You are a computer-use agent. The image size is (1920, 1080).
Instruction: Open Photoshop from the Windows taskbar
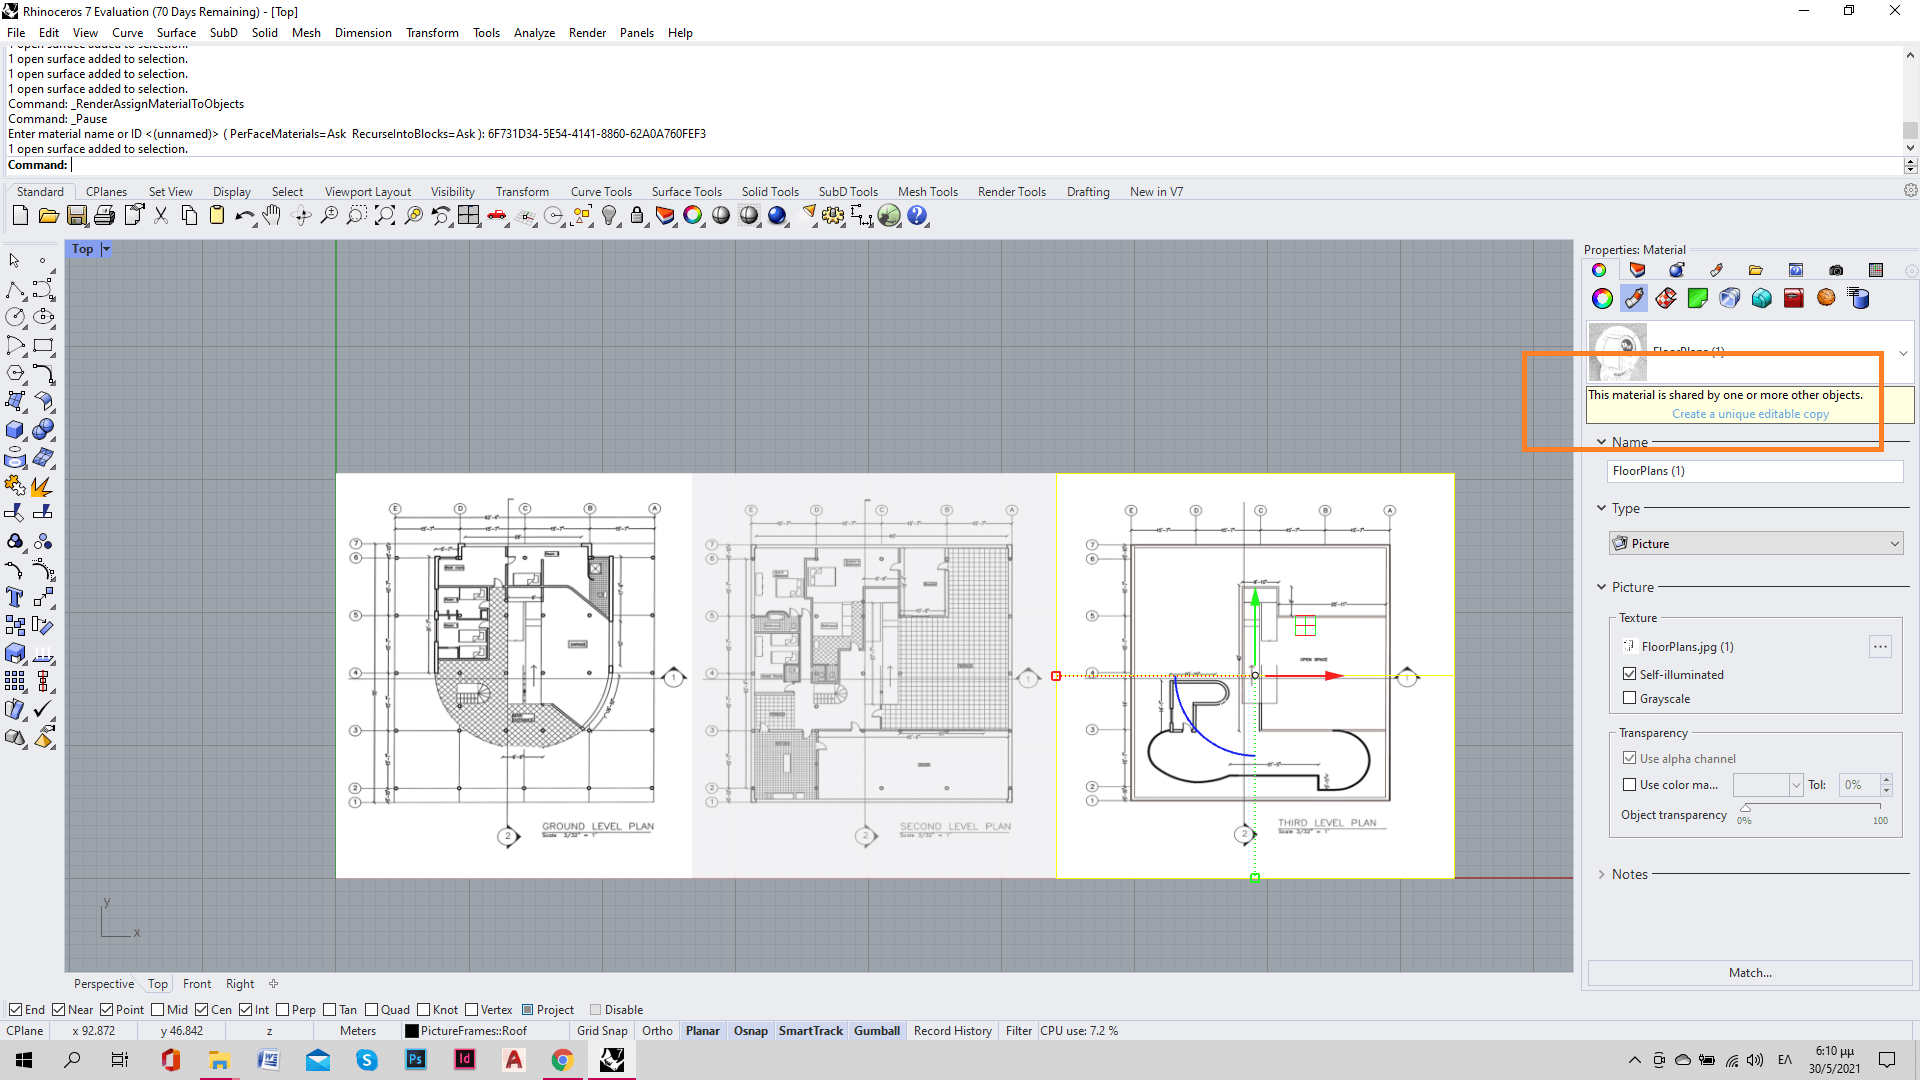416,1060
